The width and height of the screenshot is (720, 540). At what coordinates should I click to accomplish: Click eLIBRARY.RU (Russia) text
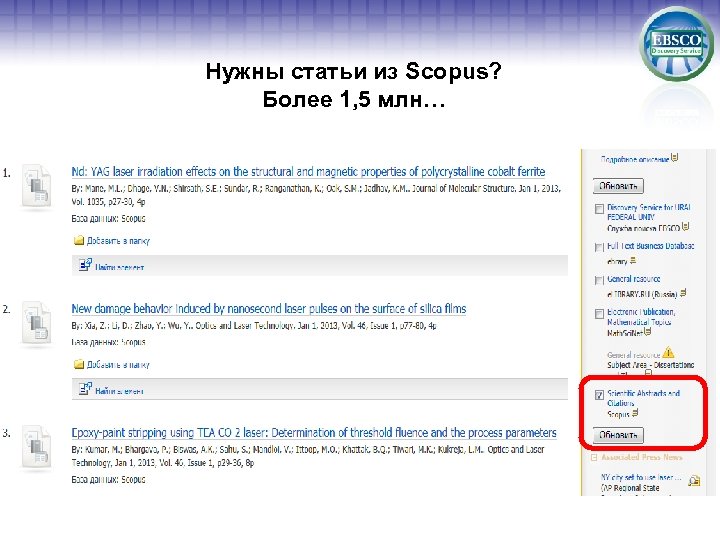pyautogui.click(x=642, y=294)
